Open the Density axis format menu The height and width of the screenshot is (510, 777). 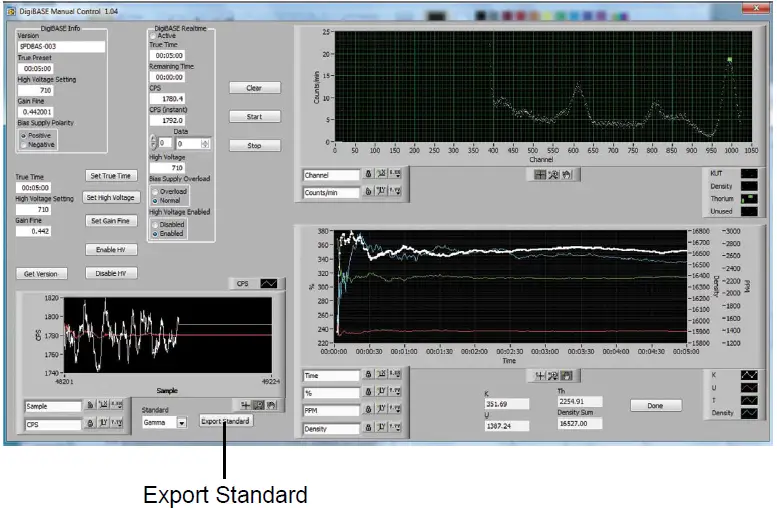coord(395,427)
